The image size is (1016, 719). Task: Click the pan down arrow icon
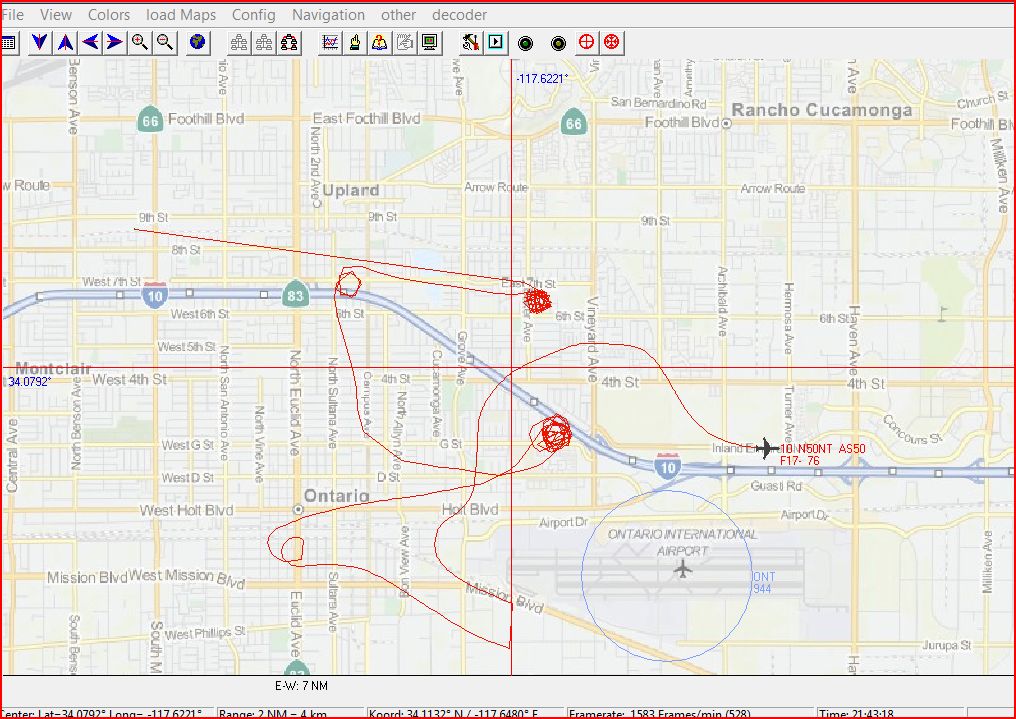(39, 42)
